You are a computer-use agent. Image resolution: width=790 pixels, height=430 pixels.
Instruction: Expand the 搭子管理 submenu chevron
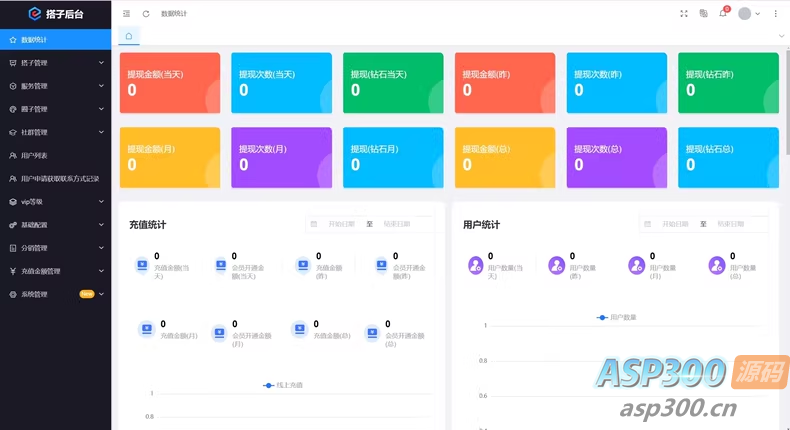point(101,63)
